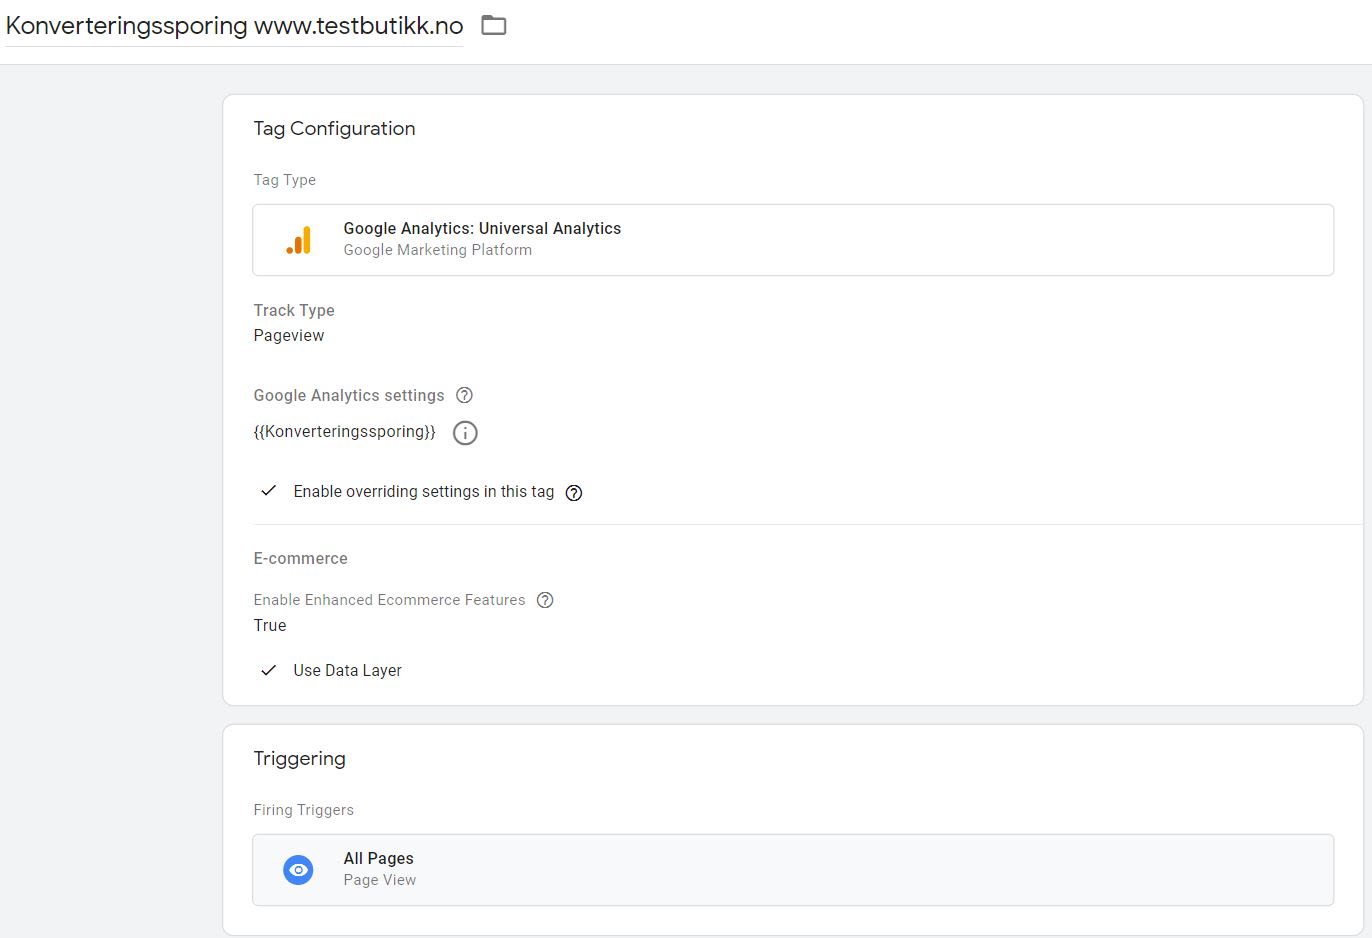Click the Pageview track type value
Screen dimensions: 1372x938
(289, 335)
